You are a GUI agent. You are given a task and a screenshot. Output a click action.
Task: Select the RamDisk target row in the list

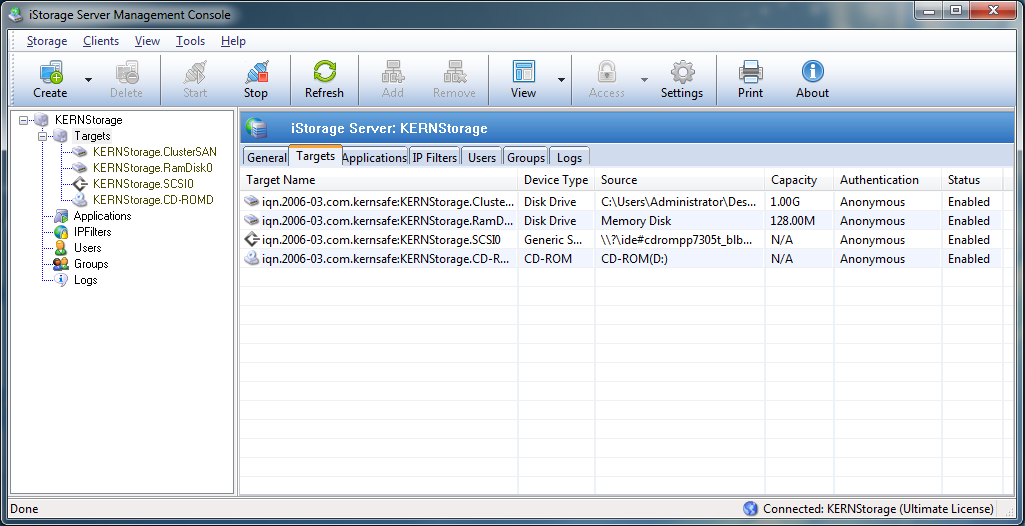click(x=621, y=221)
